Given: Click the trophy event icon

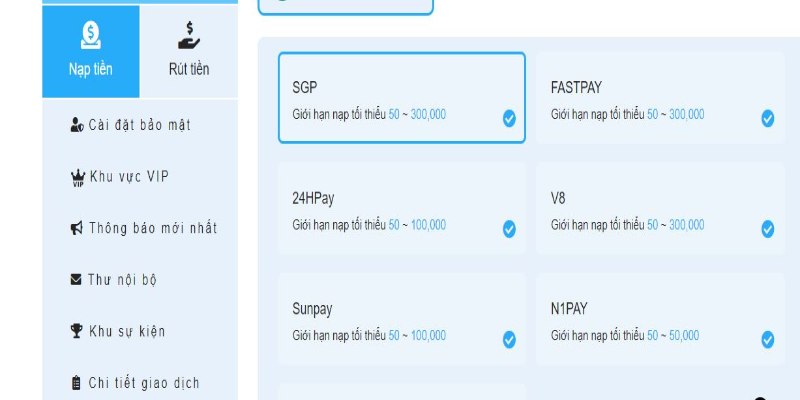Looking at the screenshot, I should coord(77,331).
